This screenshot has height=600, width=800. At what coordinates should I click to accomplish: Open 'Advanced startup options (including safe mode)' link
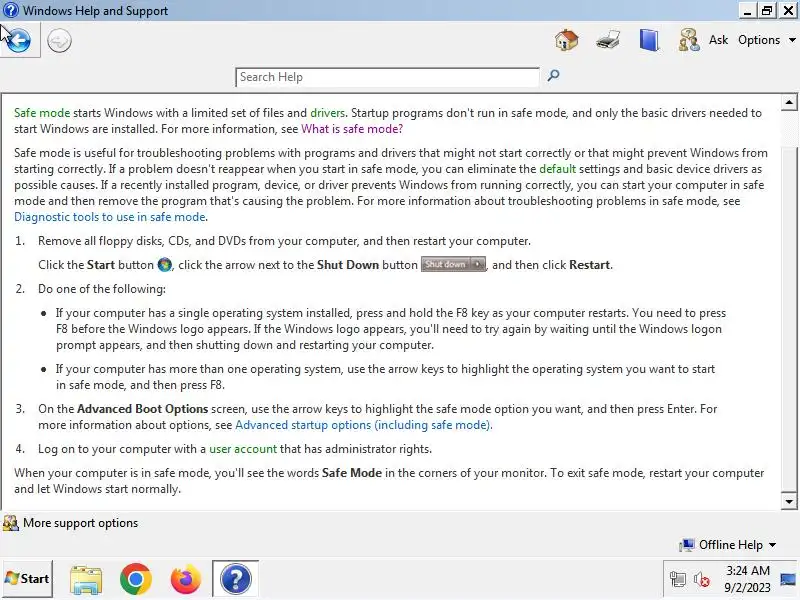click(363, 425)
